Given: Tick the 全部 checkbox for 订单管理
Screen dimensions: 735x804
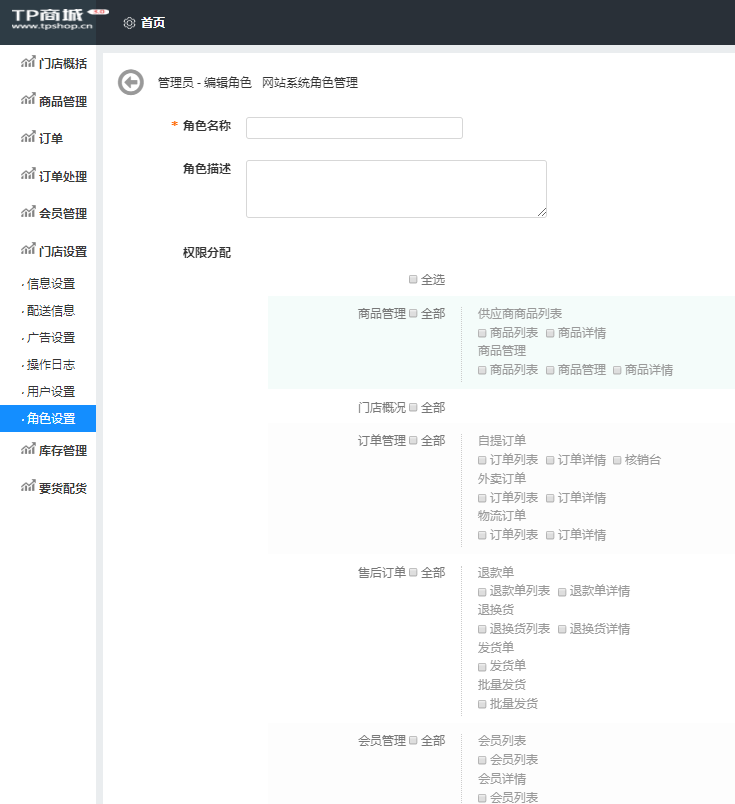Looking at the screenshot, I should 413,440.
